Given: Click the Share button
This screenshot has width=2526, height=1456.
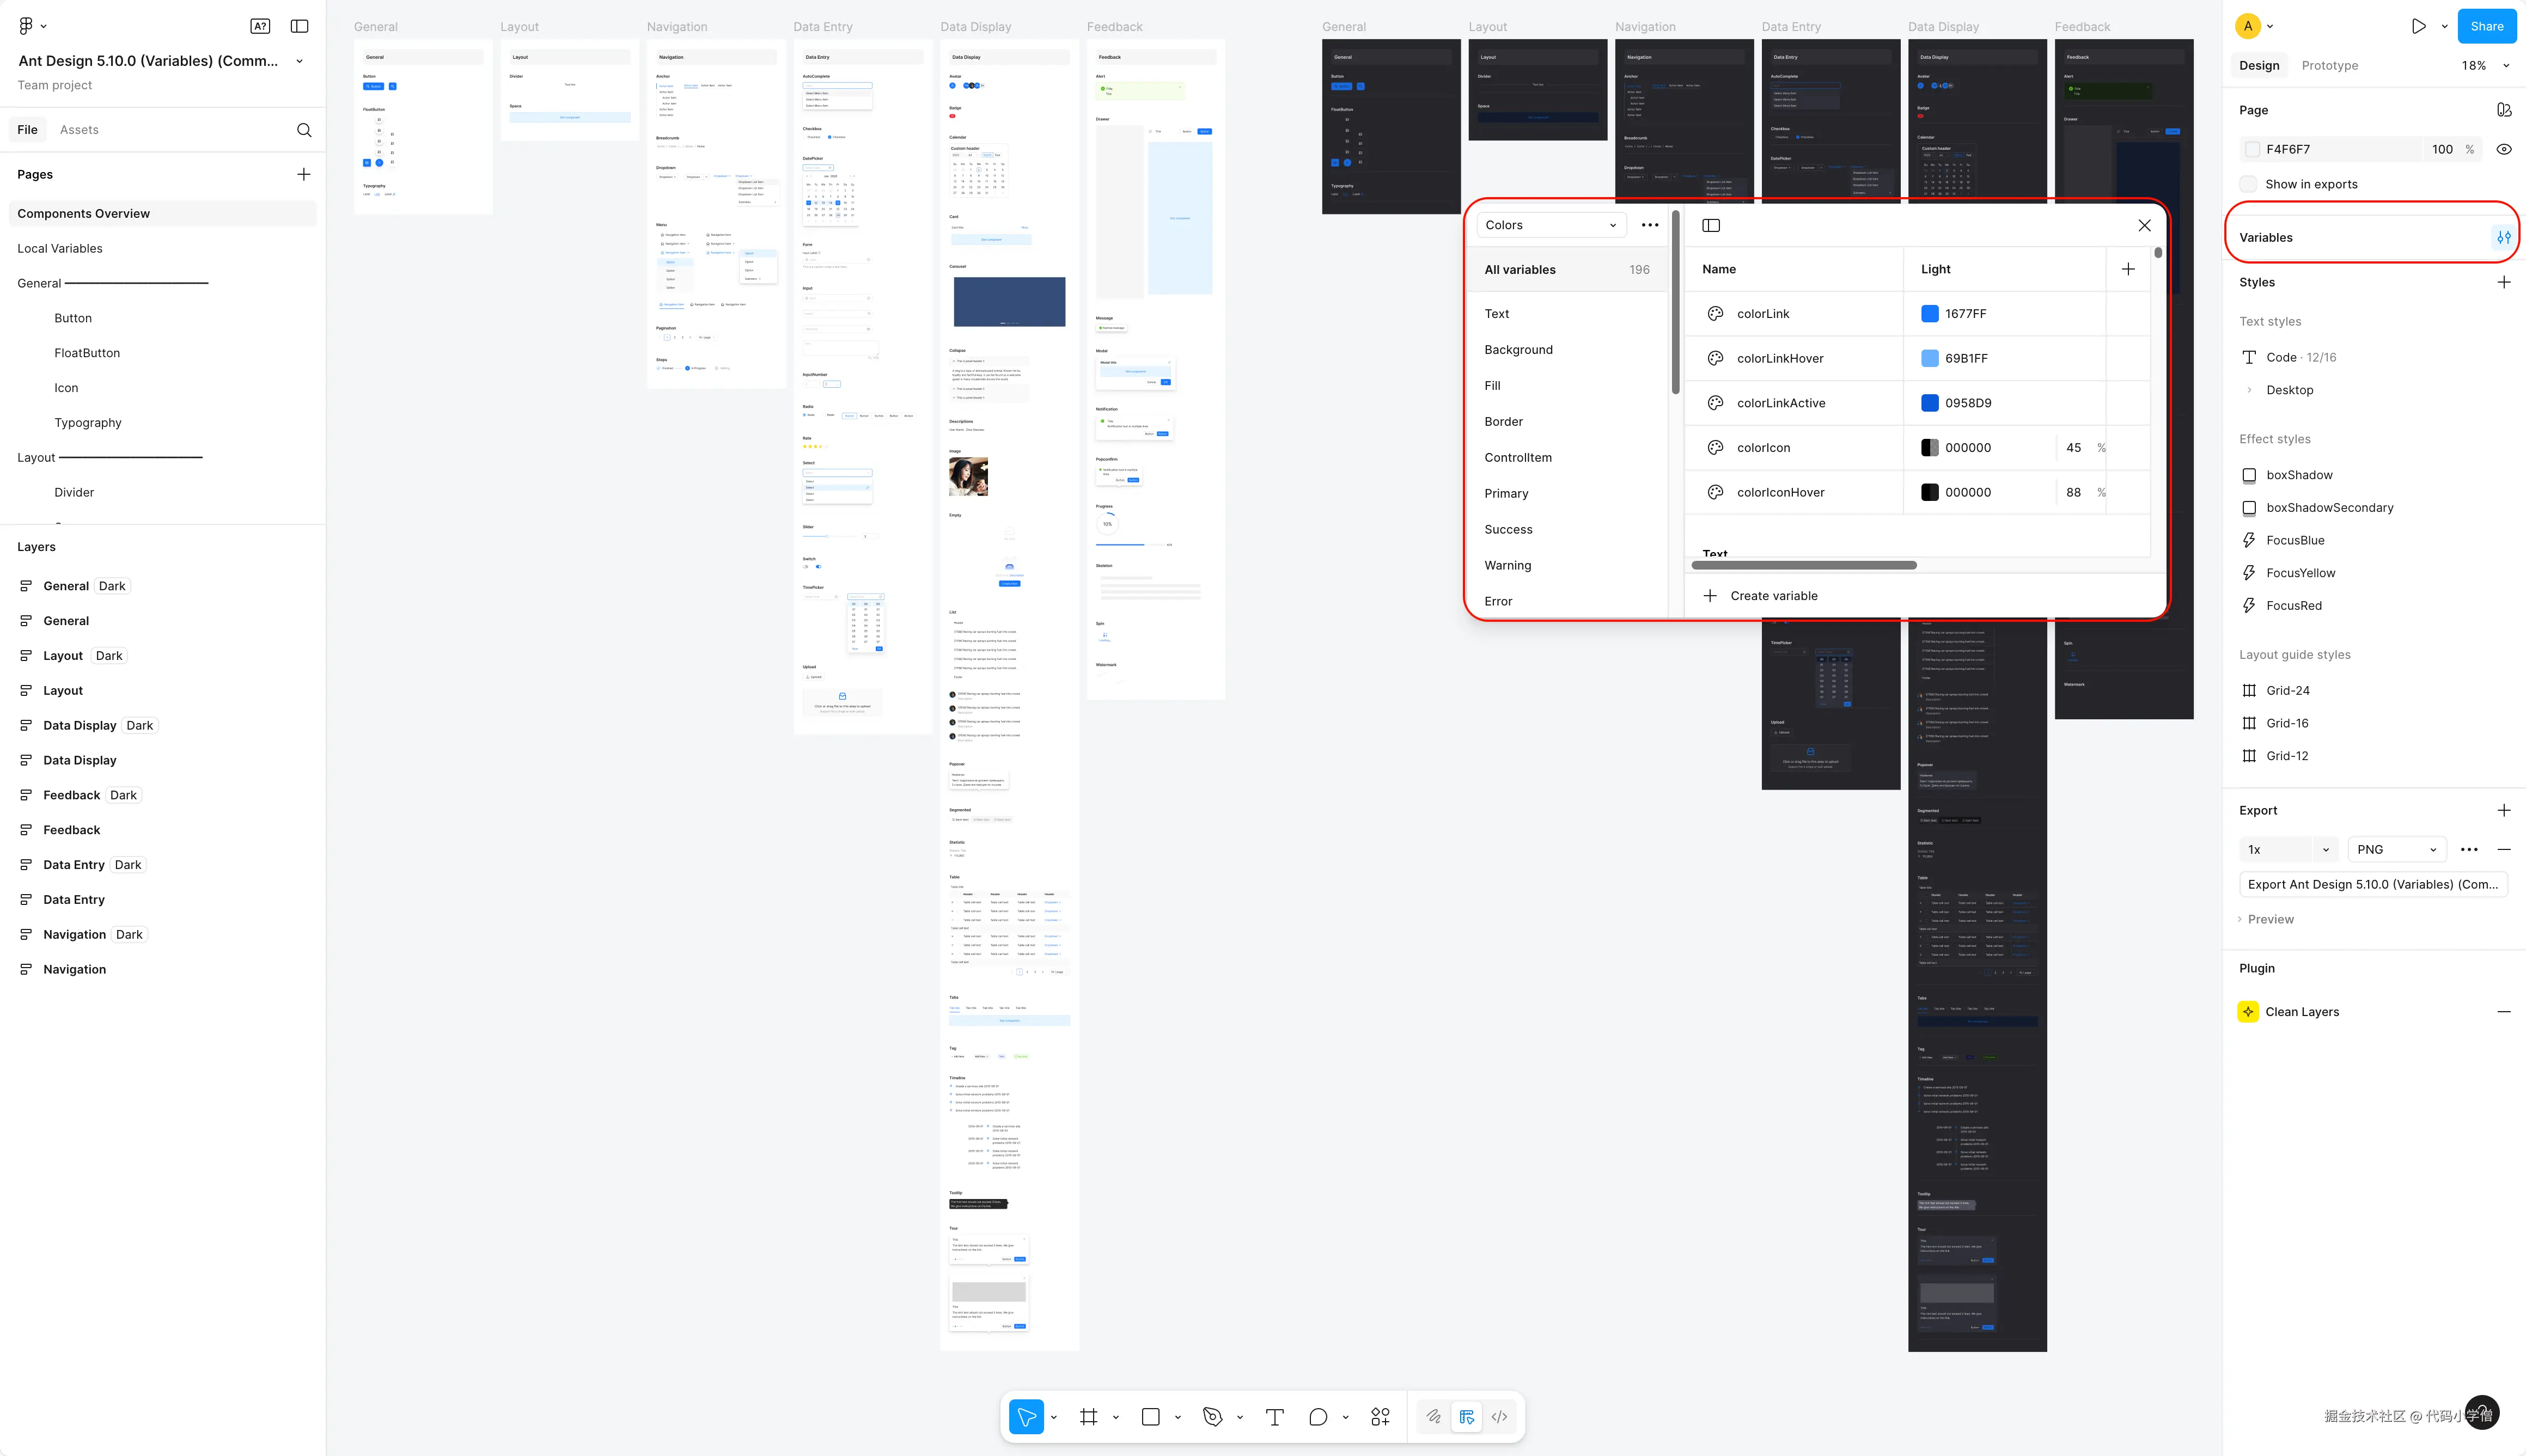Looking at the screenshot, I should tap(2486, 26).
